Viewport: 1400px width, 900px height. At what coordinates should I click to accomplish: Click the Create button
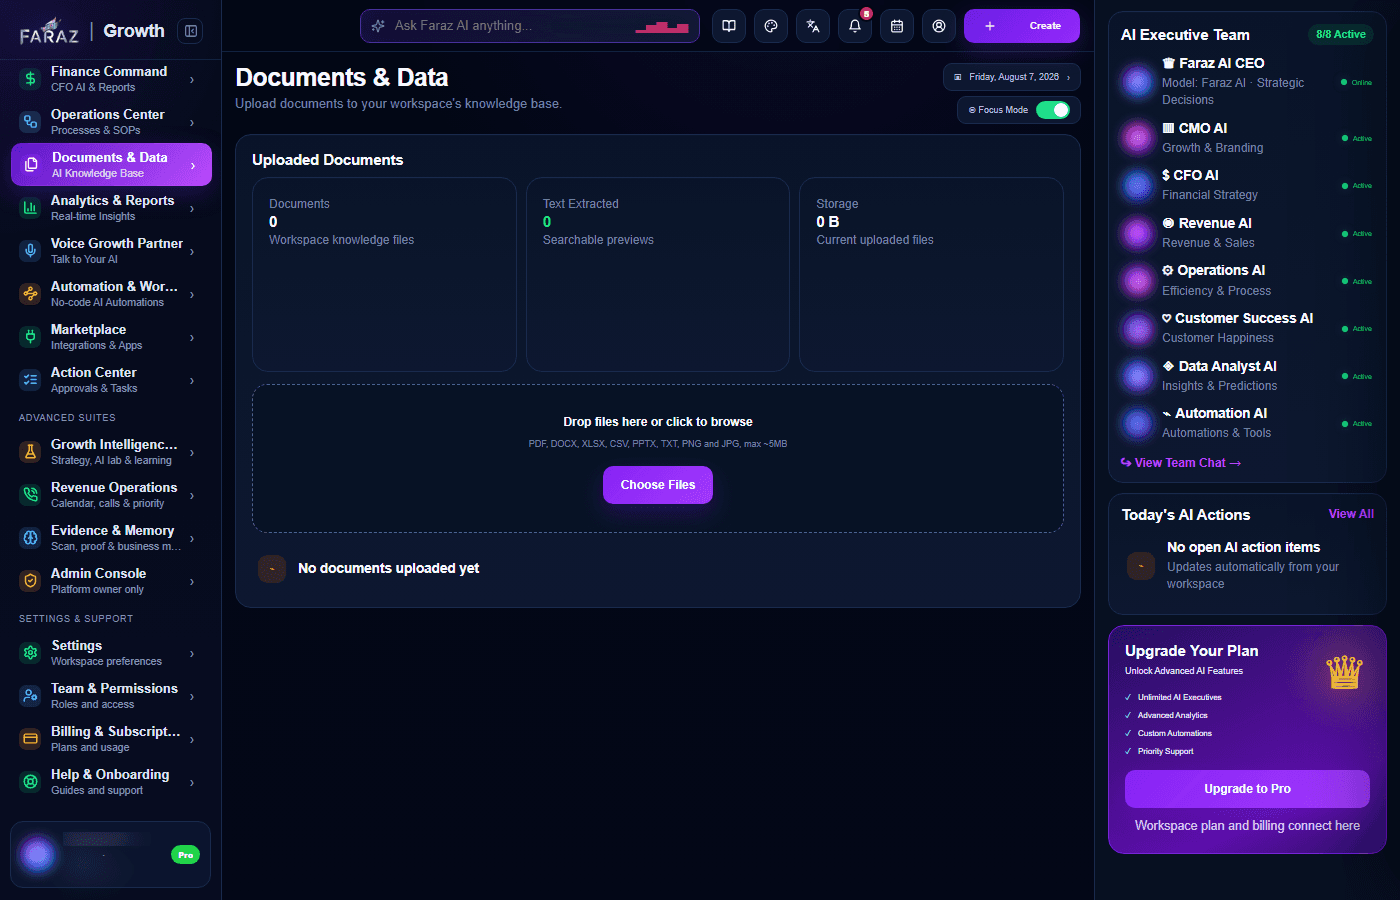click(1022, 26)
